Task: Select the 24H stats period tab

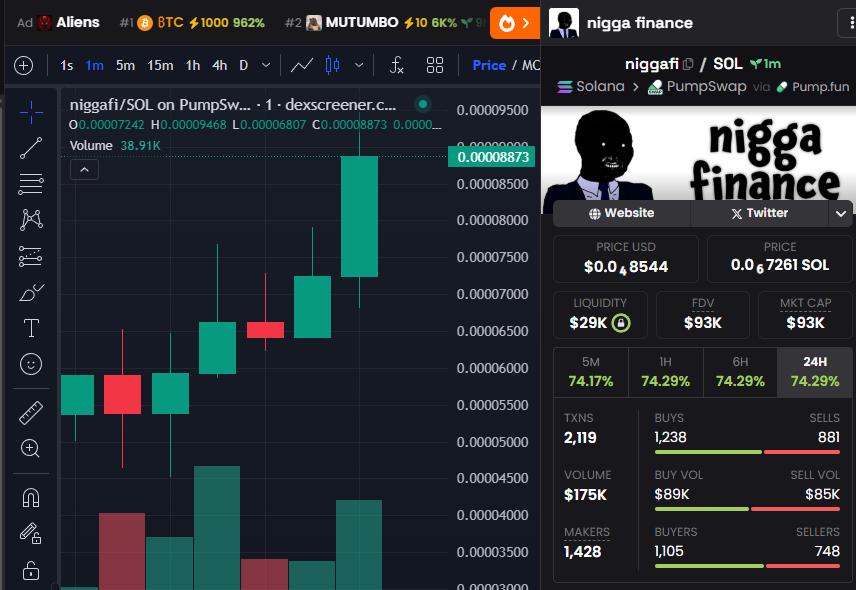Action: (815, 372)
